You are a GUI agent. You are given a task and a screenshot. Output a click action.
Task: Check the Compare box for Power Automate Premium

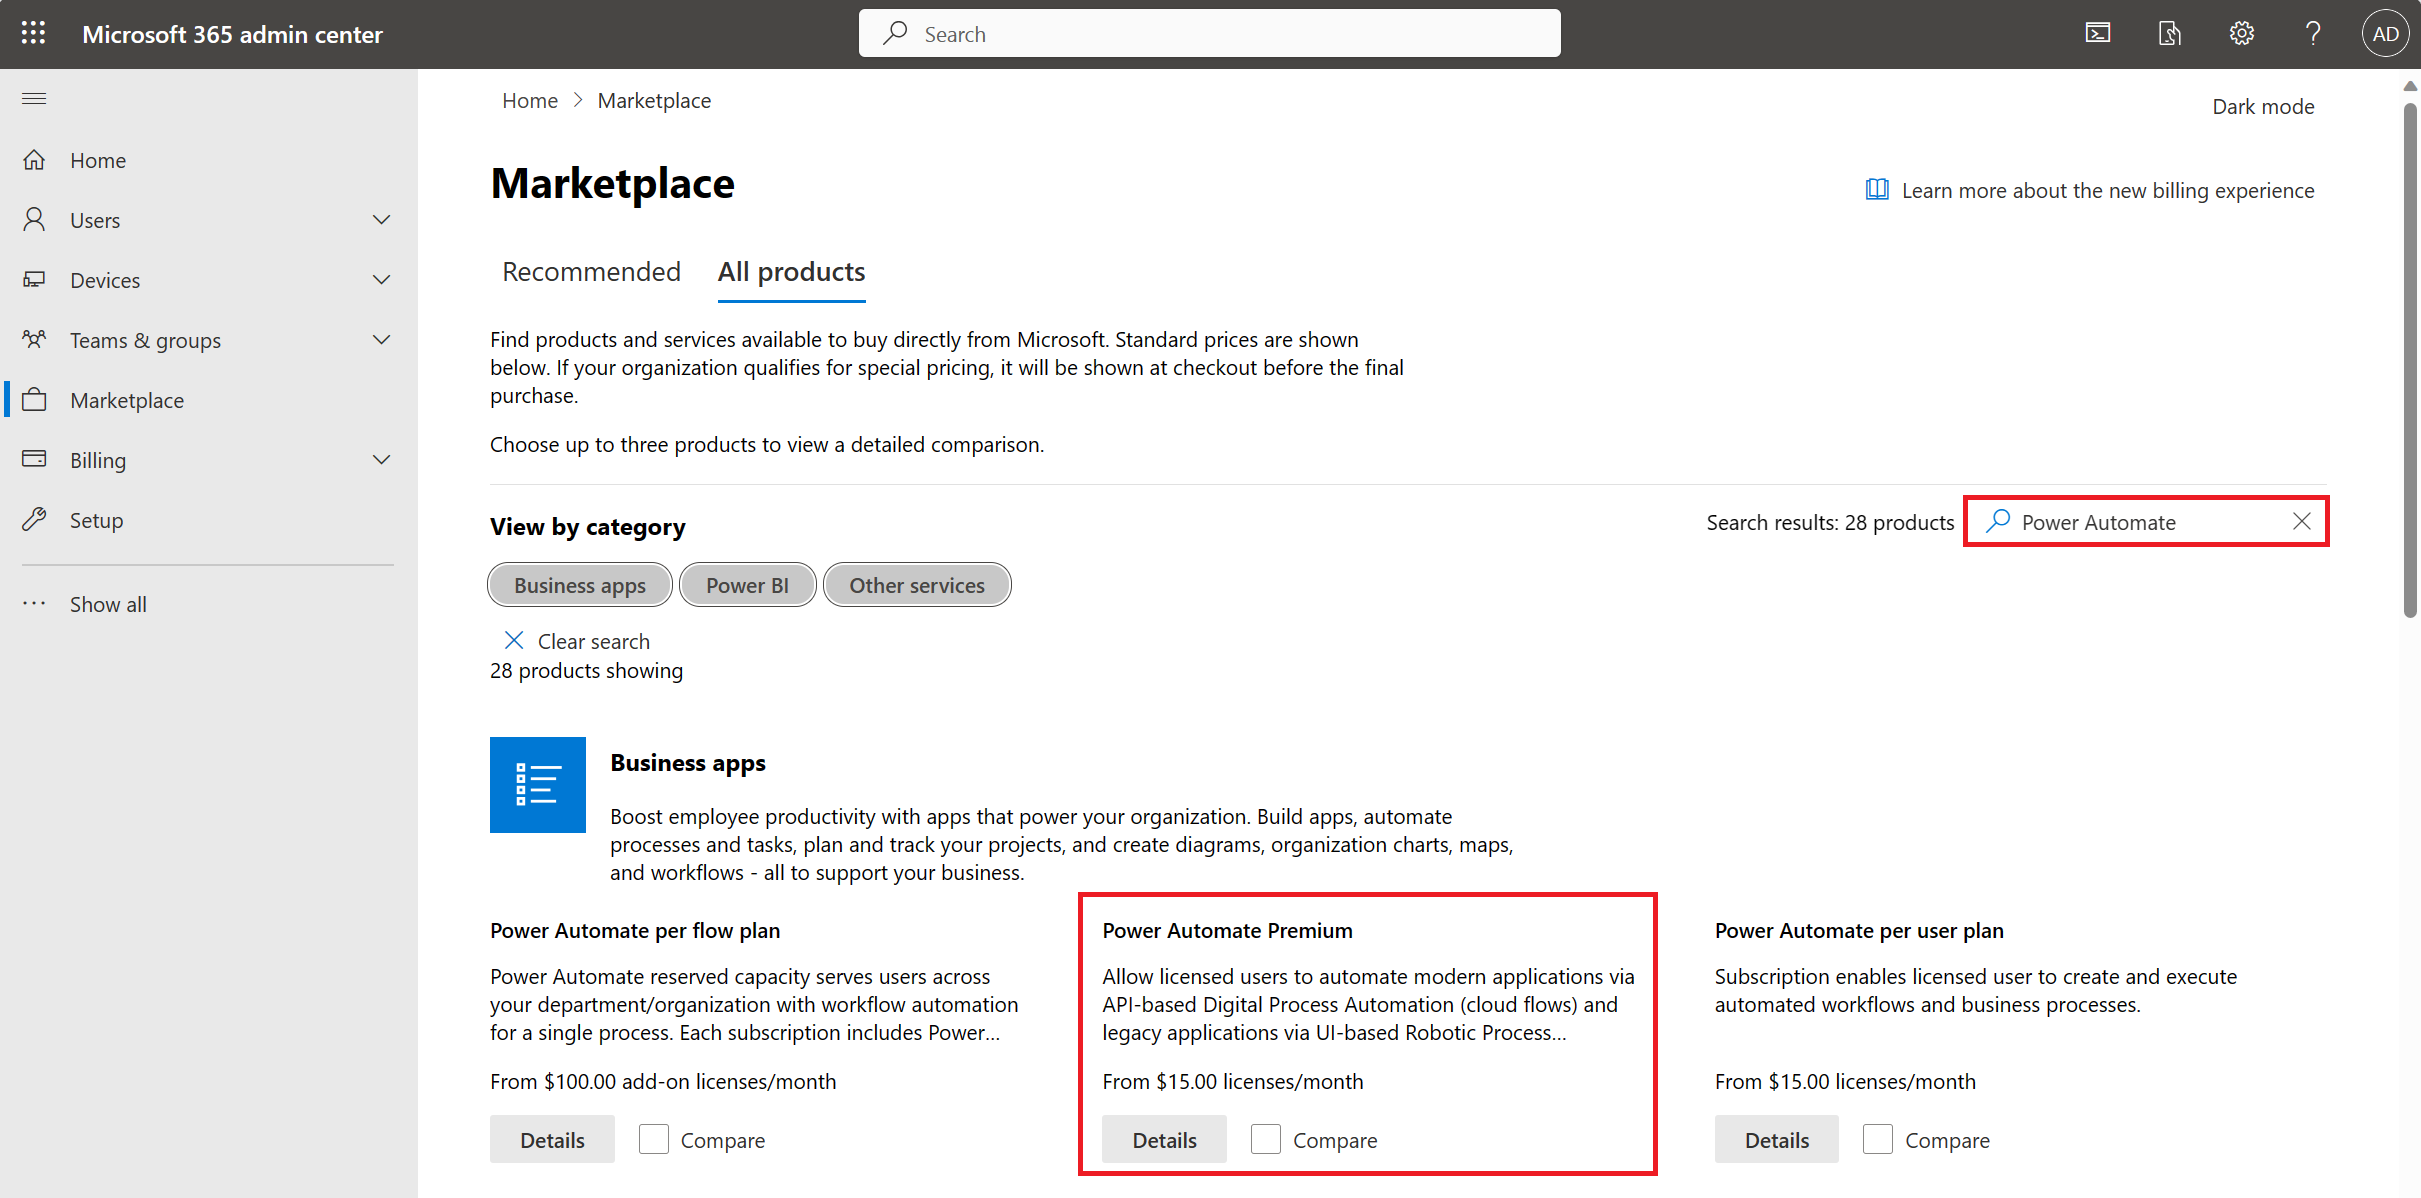(x=1266, y=1139)
